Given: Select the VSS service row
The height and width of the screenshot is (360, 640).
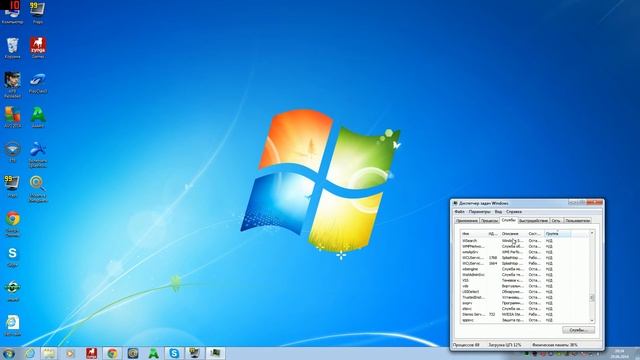Looking at the screenshot, I should 525,280.
